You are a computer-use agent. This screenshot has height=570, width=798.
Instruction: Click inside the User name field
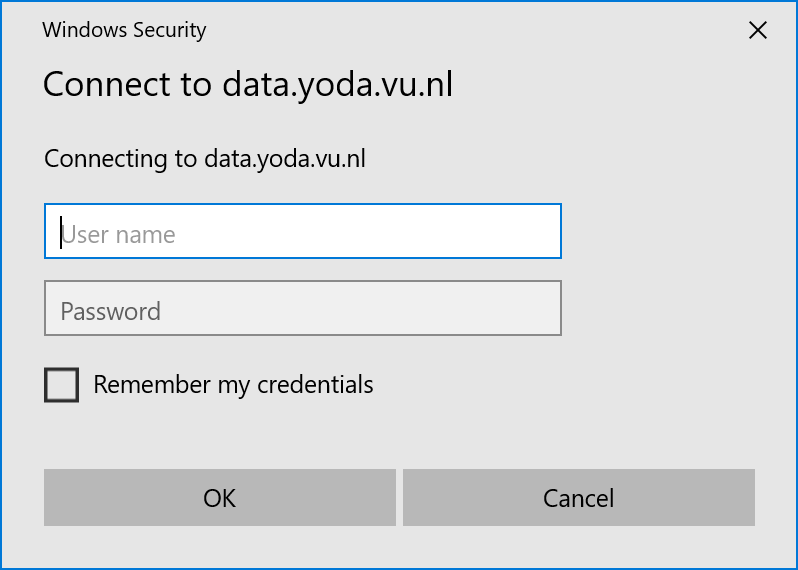click(302, 231)
